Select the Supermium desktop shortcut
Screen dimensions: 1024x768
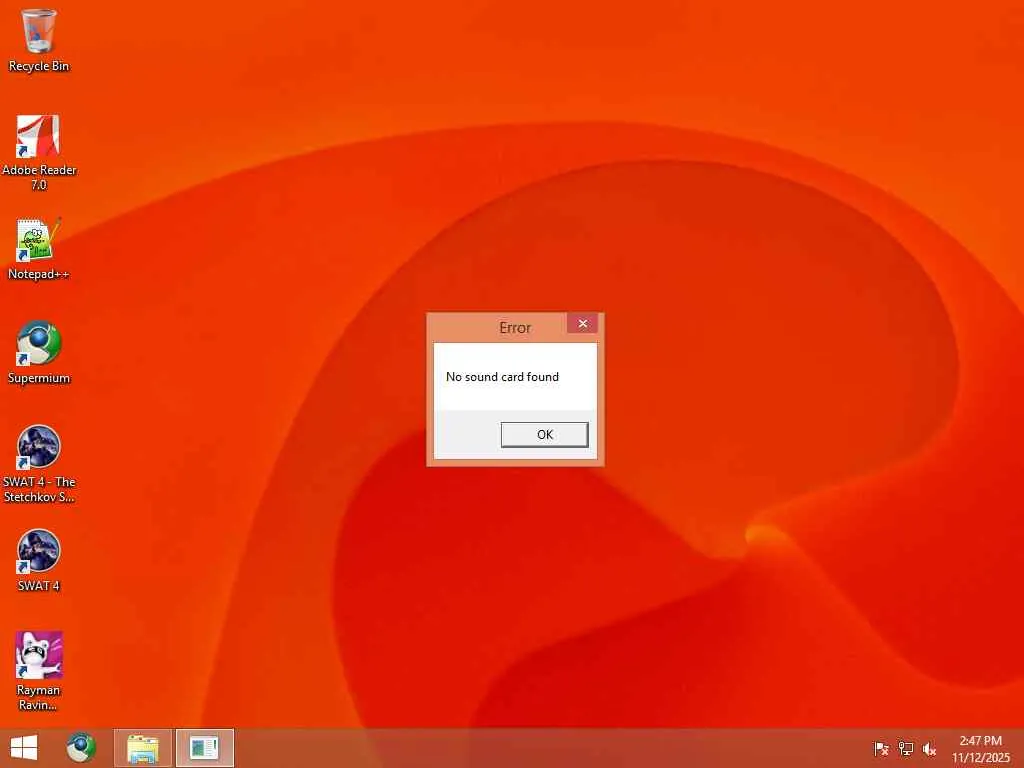point(39,353)
